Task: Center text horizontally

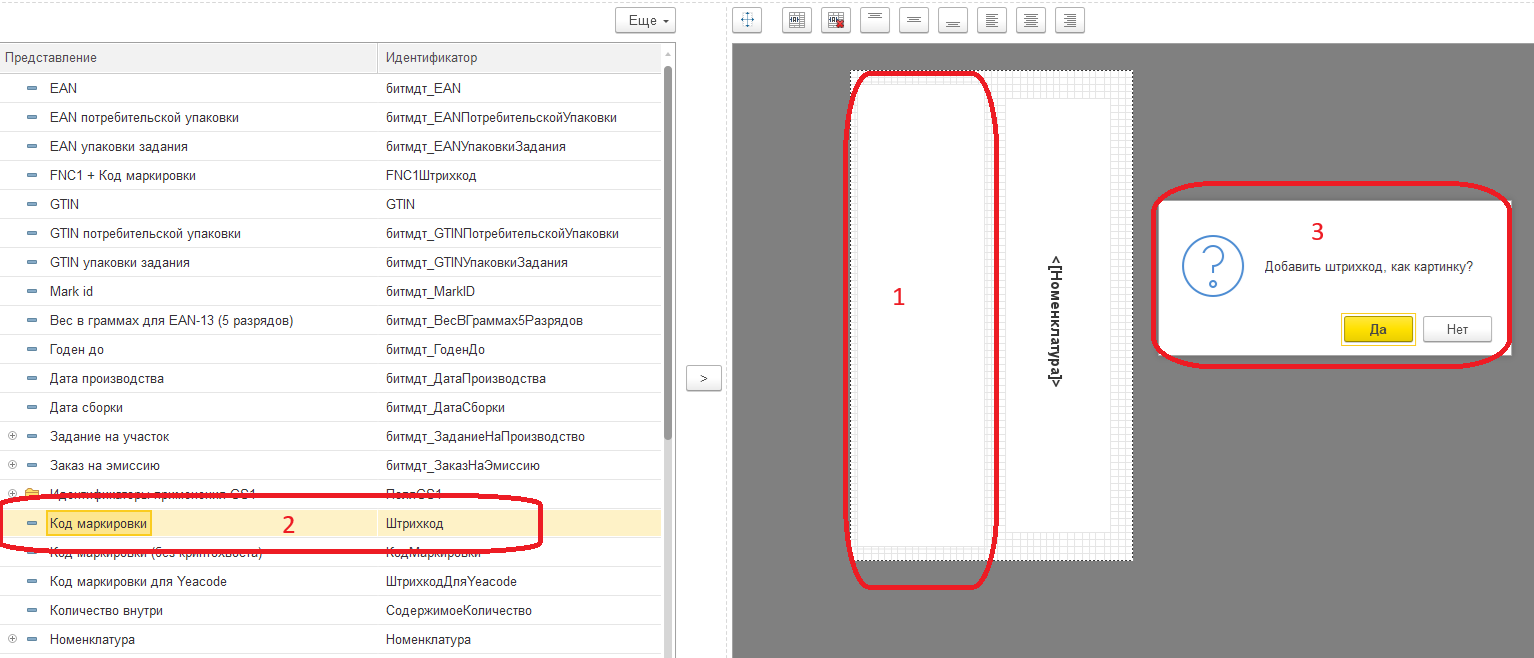Action: click(1031, 20)
